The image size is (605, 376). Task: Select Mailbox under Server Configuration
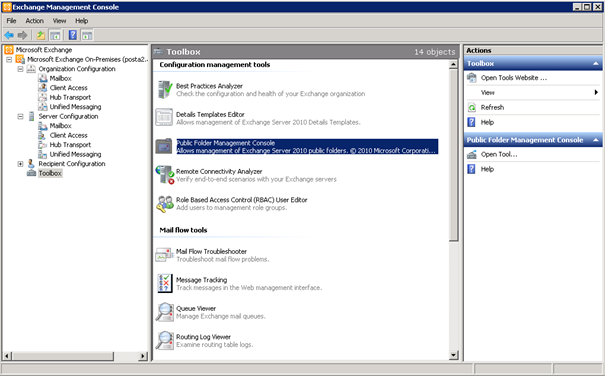coord(60,126)
